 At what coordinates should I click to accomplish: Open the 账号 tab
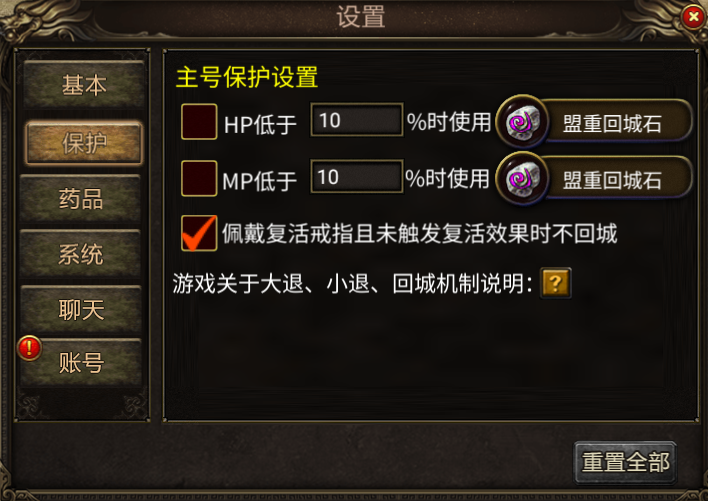(81, 362)
